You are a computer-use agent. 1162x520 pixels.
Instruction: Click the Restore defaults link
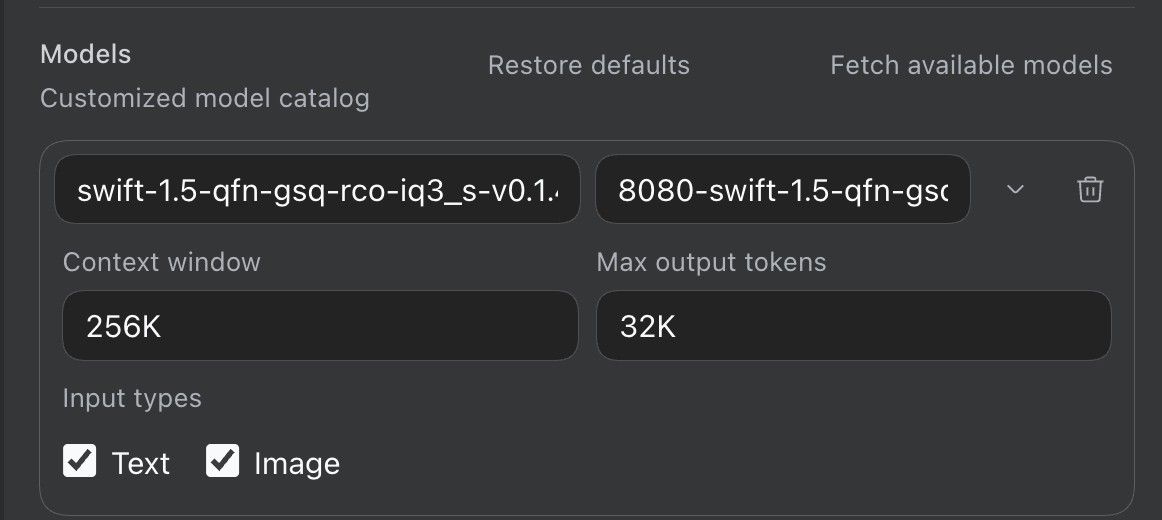coord(588,65)
